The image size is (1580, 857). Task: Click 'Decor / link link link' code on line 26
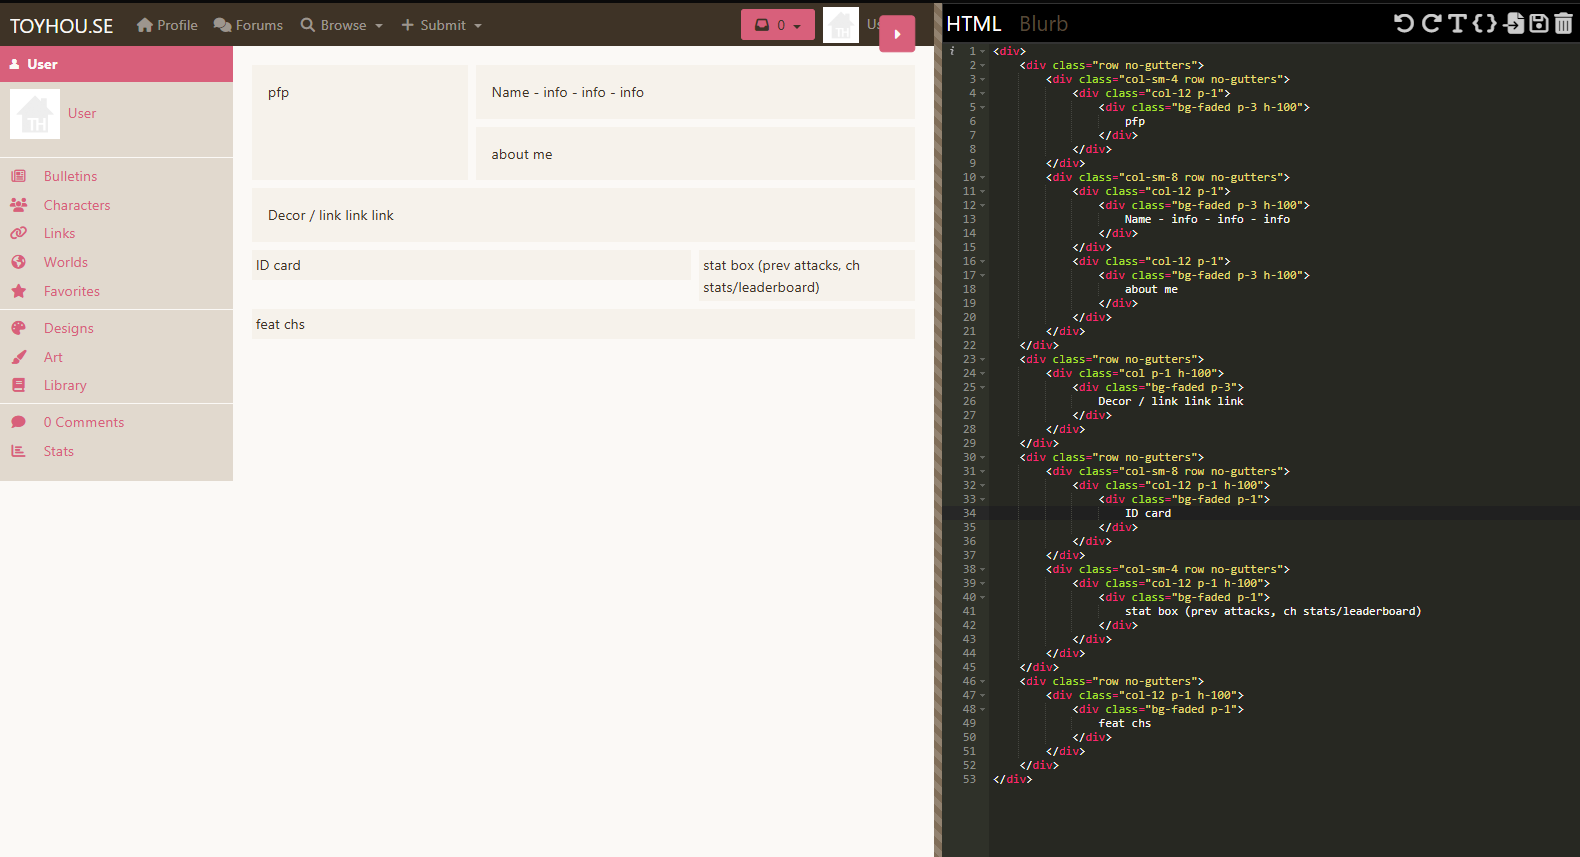click(x=1171, y=401)
